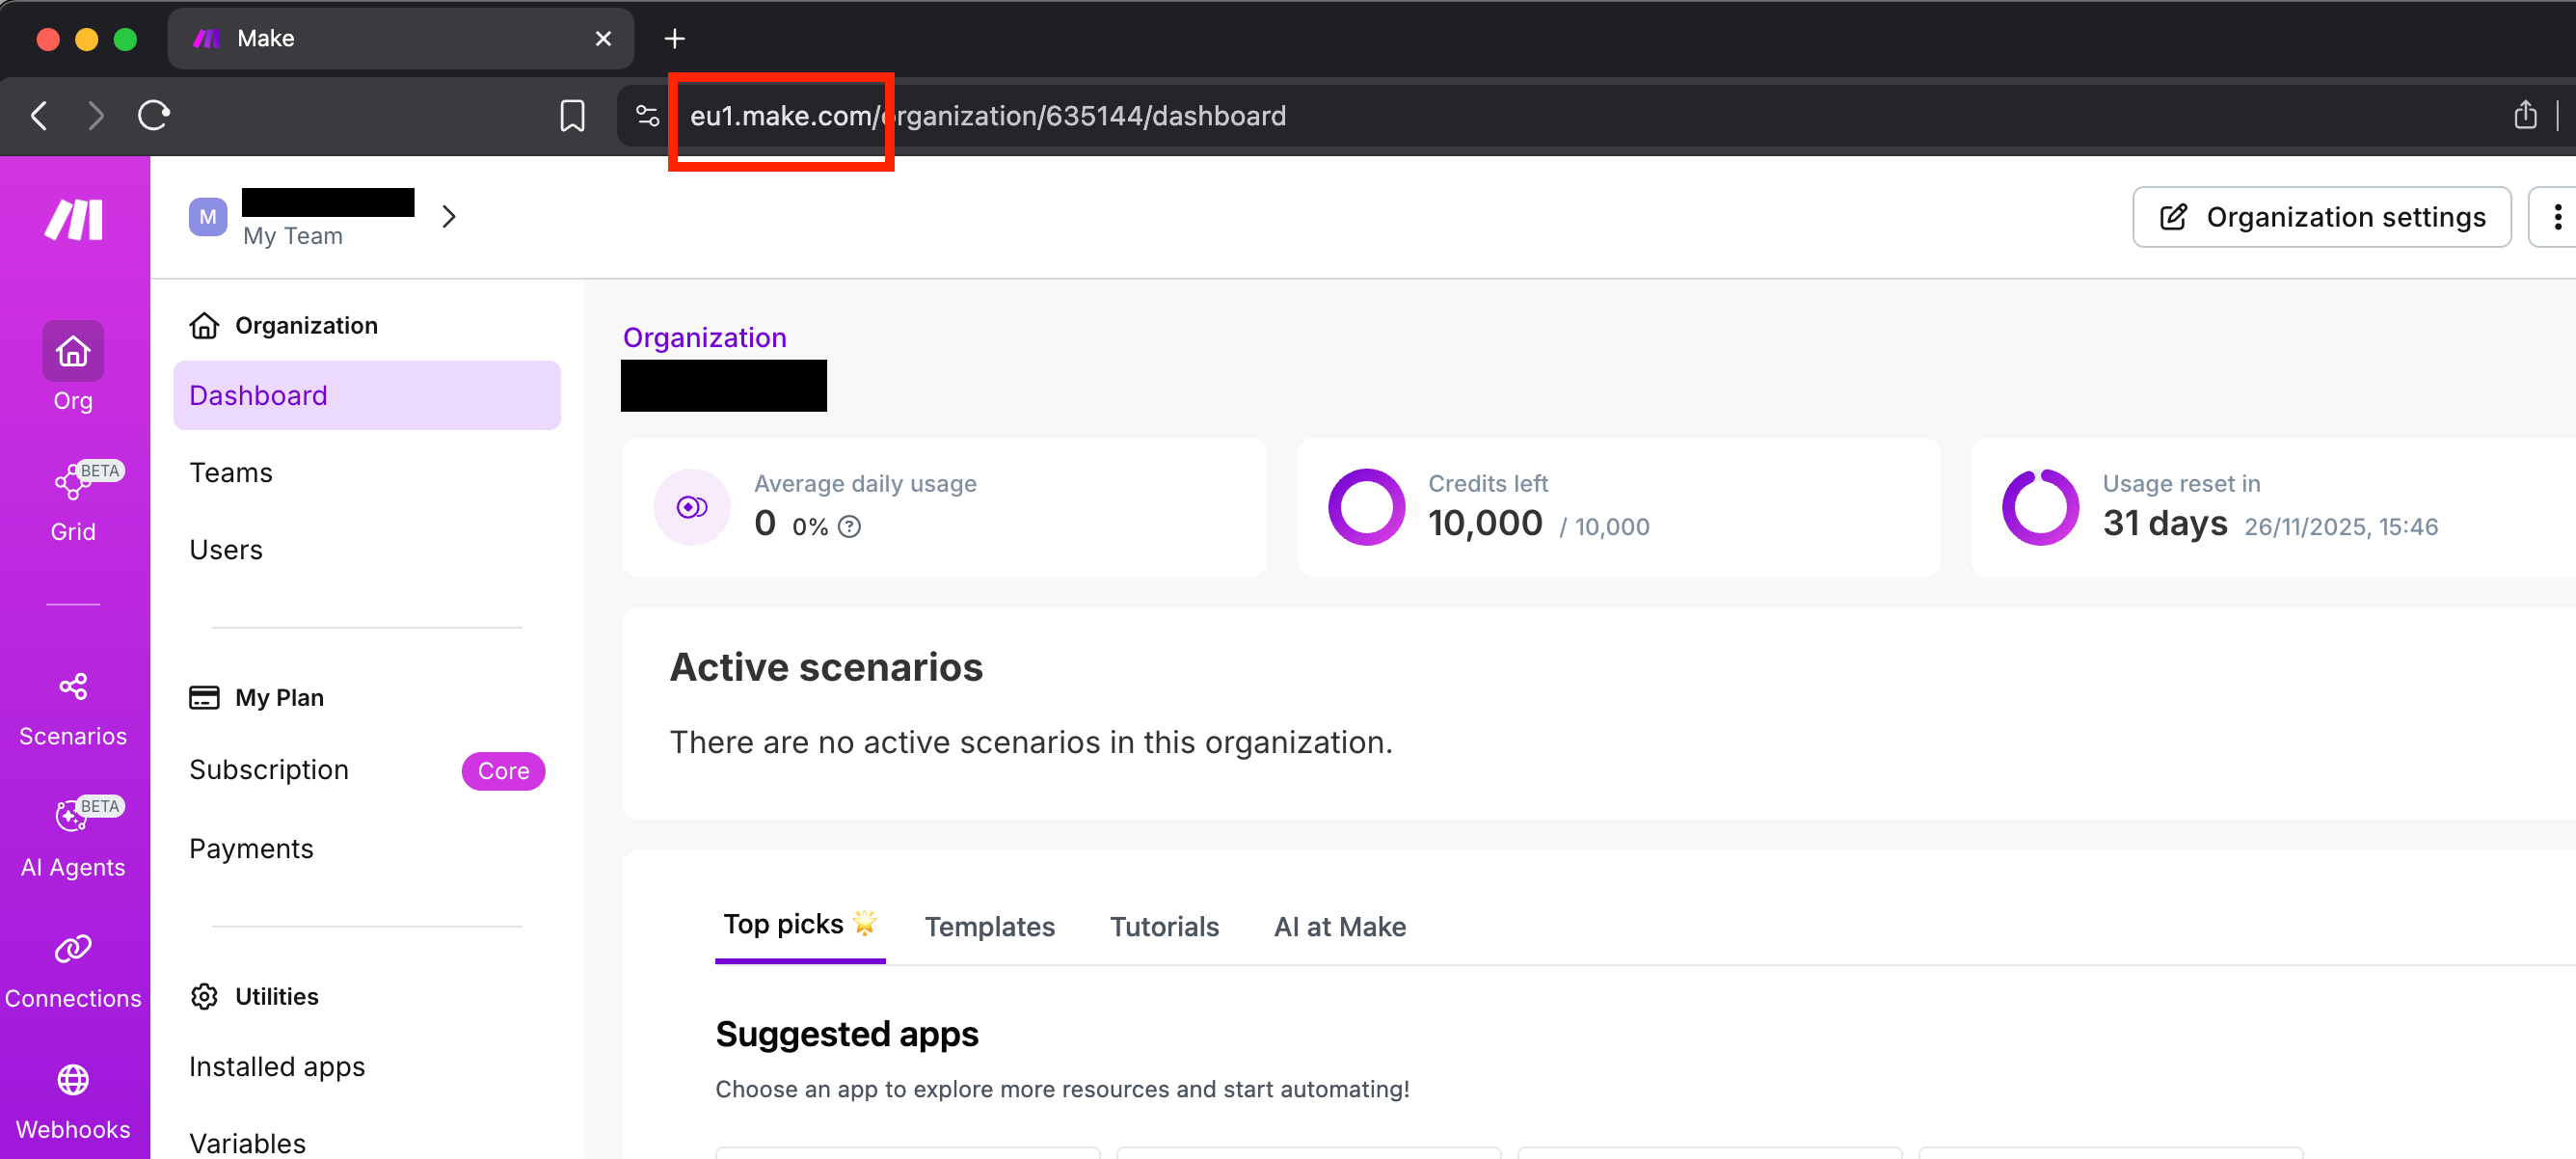Click the '31 days' usage reset value
Image resolution: width=2576 pixels, height=1159 pixels.
[x=2165, y=523]
